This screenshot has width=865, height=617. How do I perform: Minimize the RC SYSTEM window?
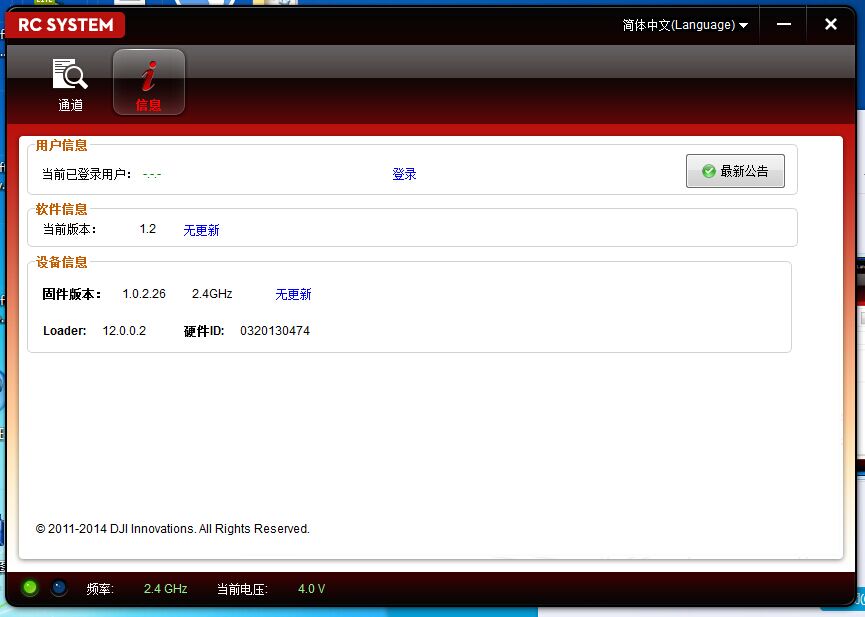click(783, 24)
